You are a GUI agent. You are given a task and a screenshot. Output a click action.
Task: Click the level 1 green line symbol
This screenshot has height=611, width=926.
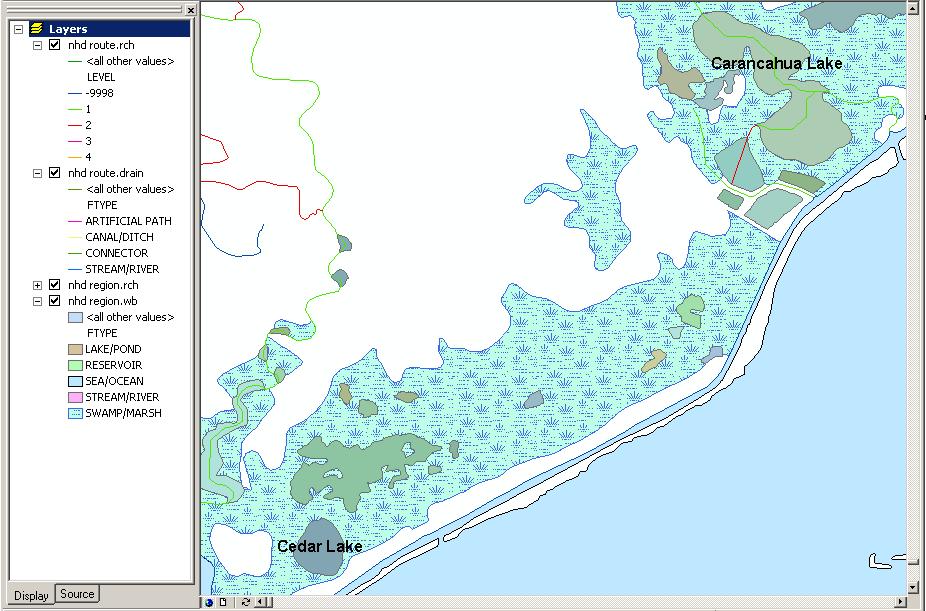75,109
